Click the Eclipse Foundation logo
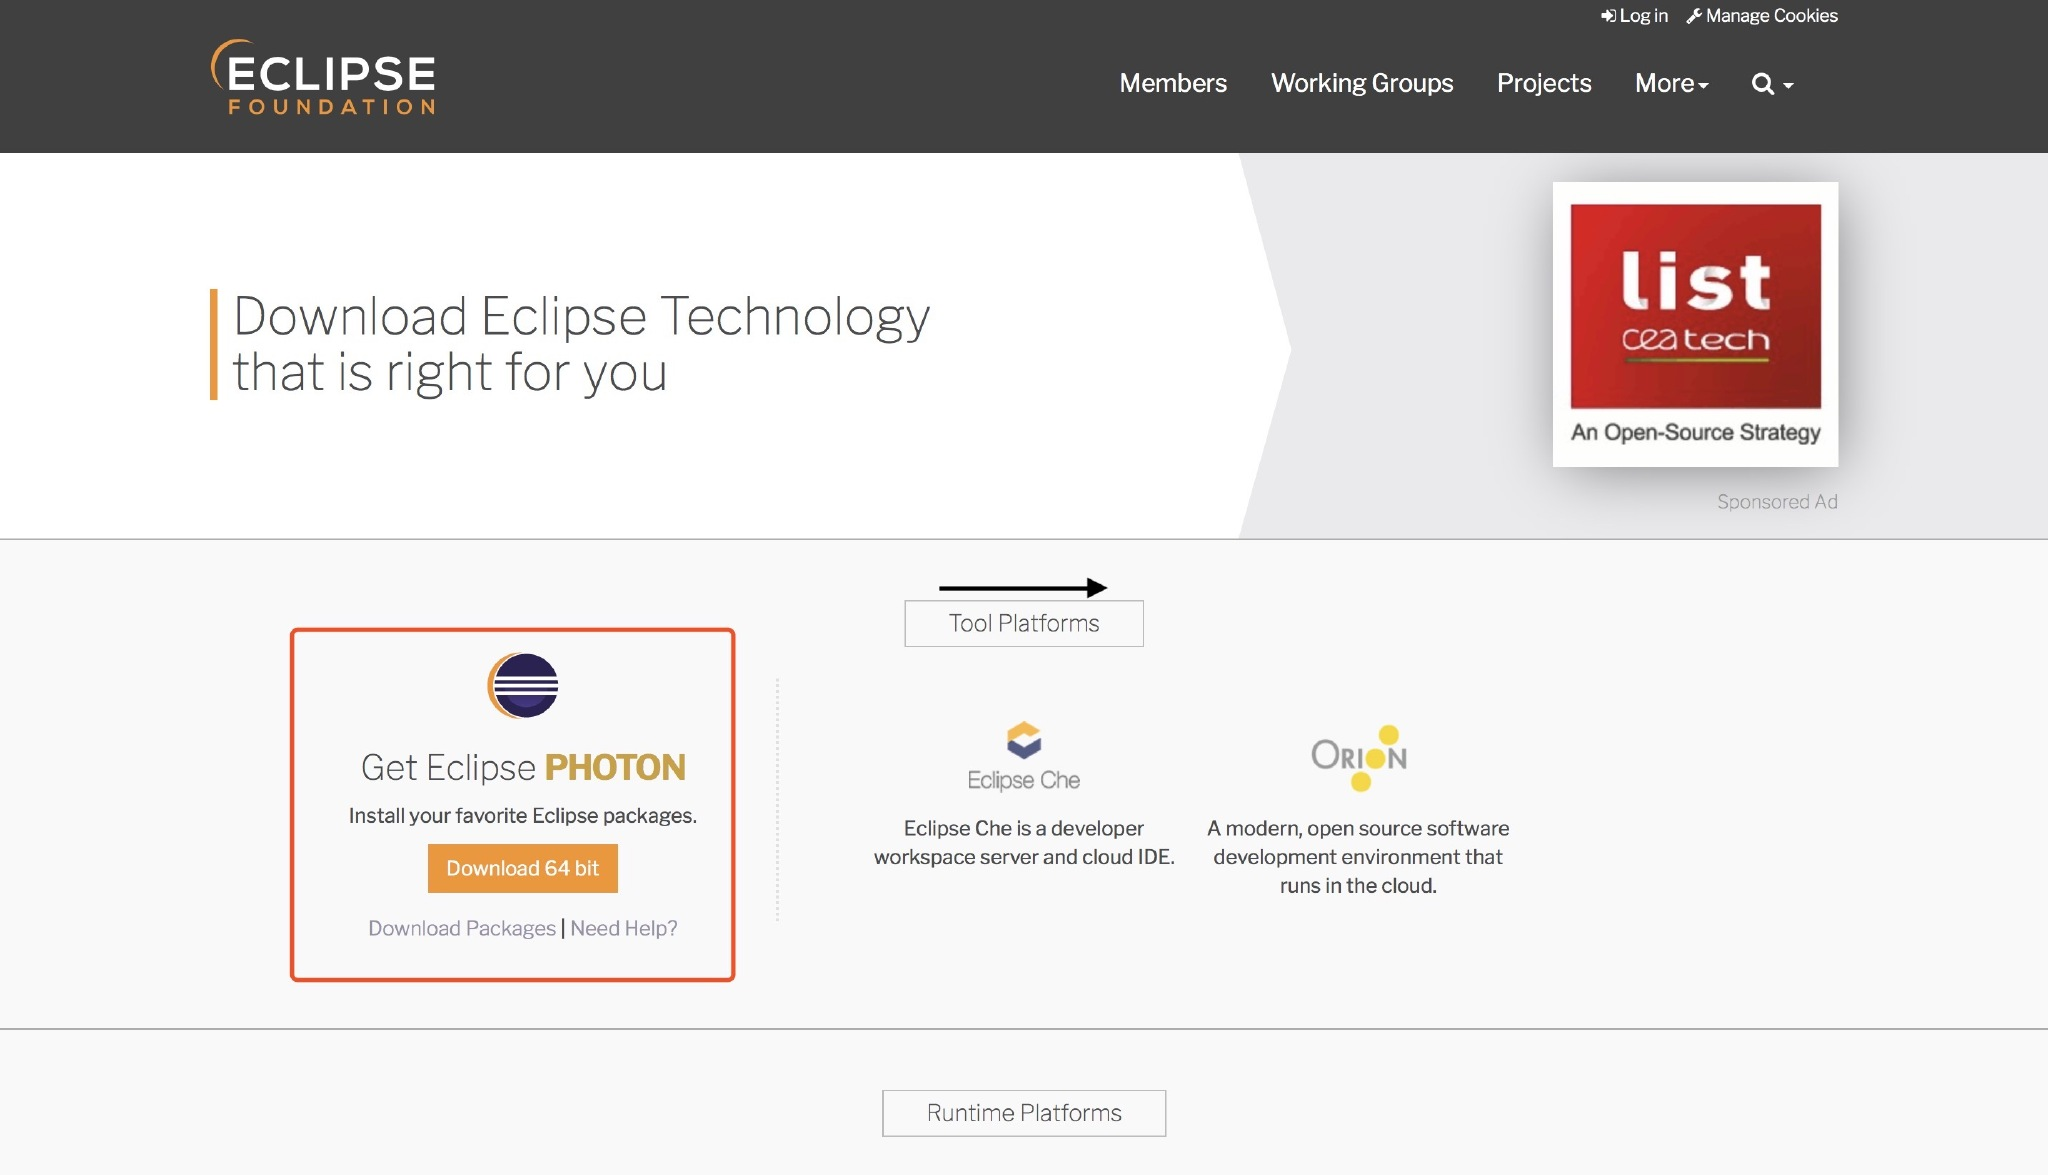This screenshot has height=1175, width=2048. [x=322, y=80]
